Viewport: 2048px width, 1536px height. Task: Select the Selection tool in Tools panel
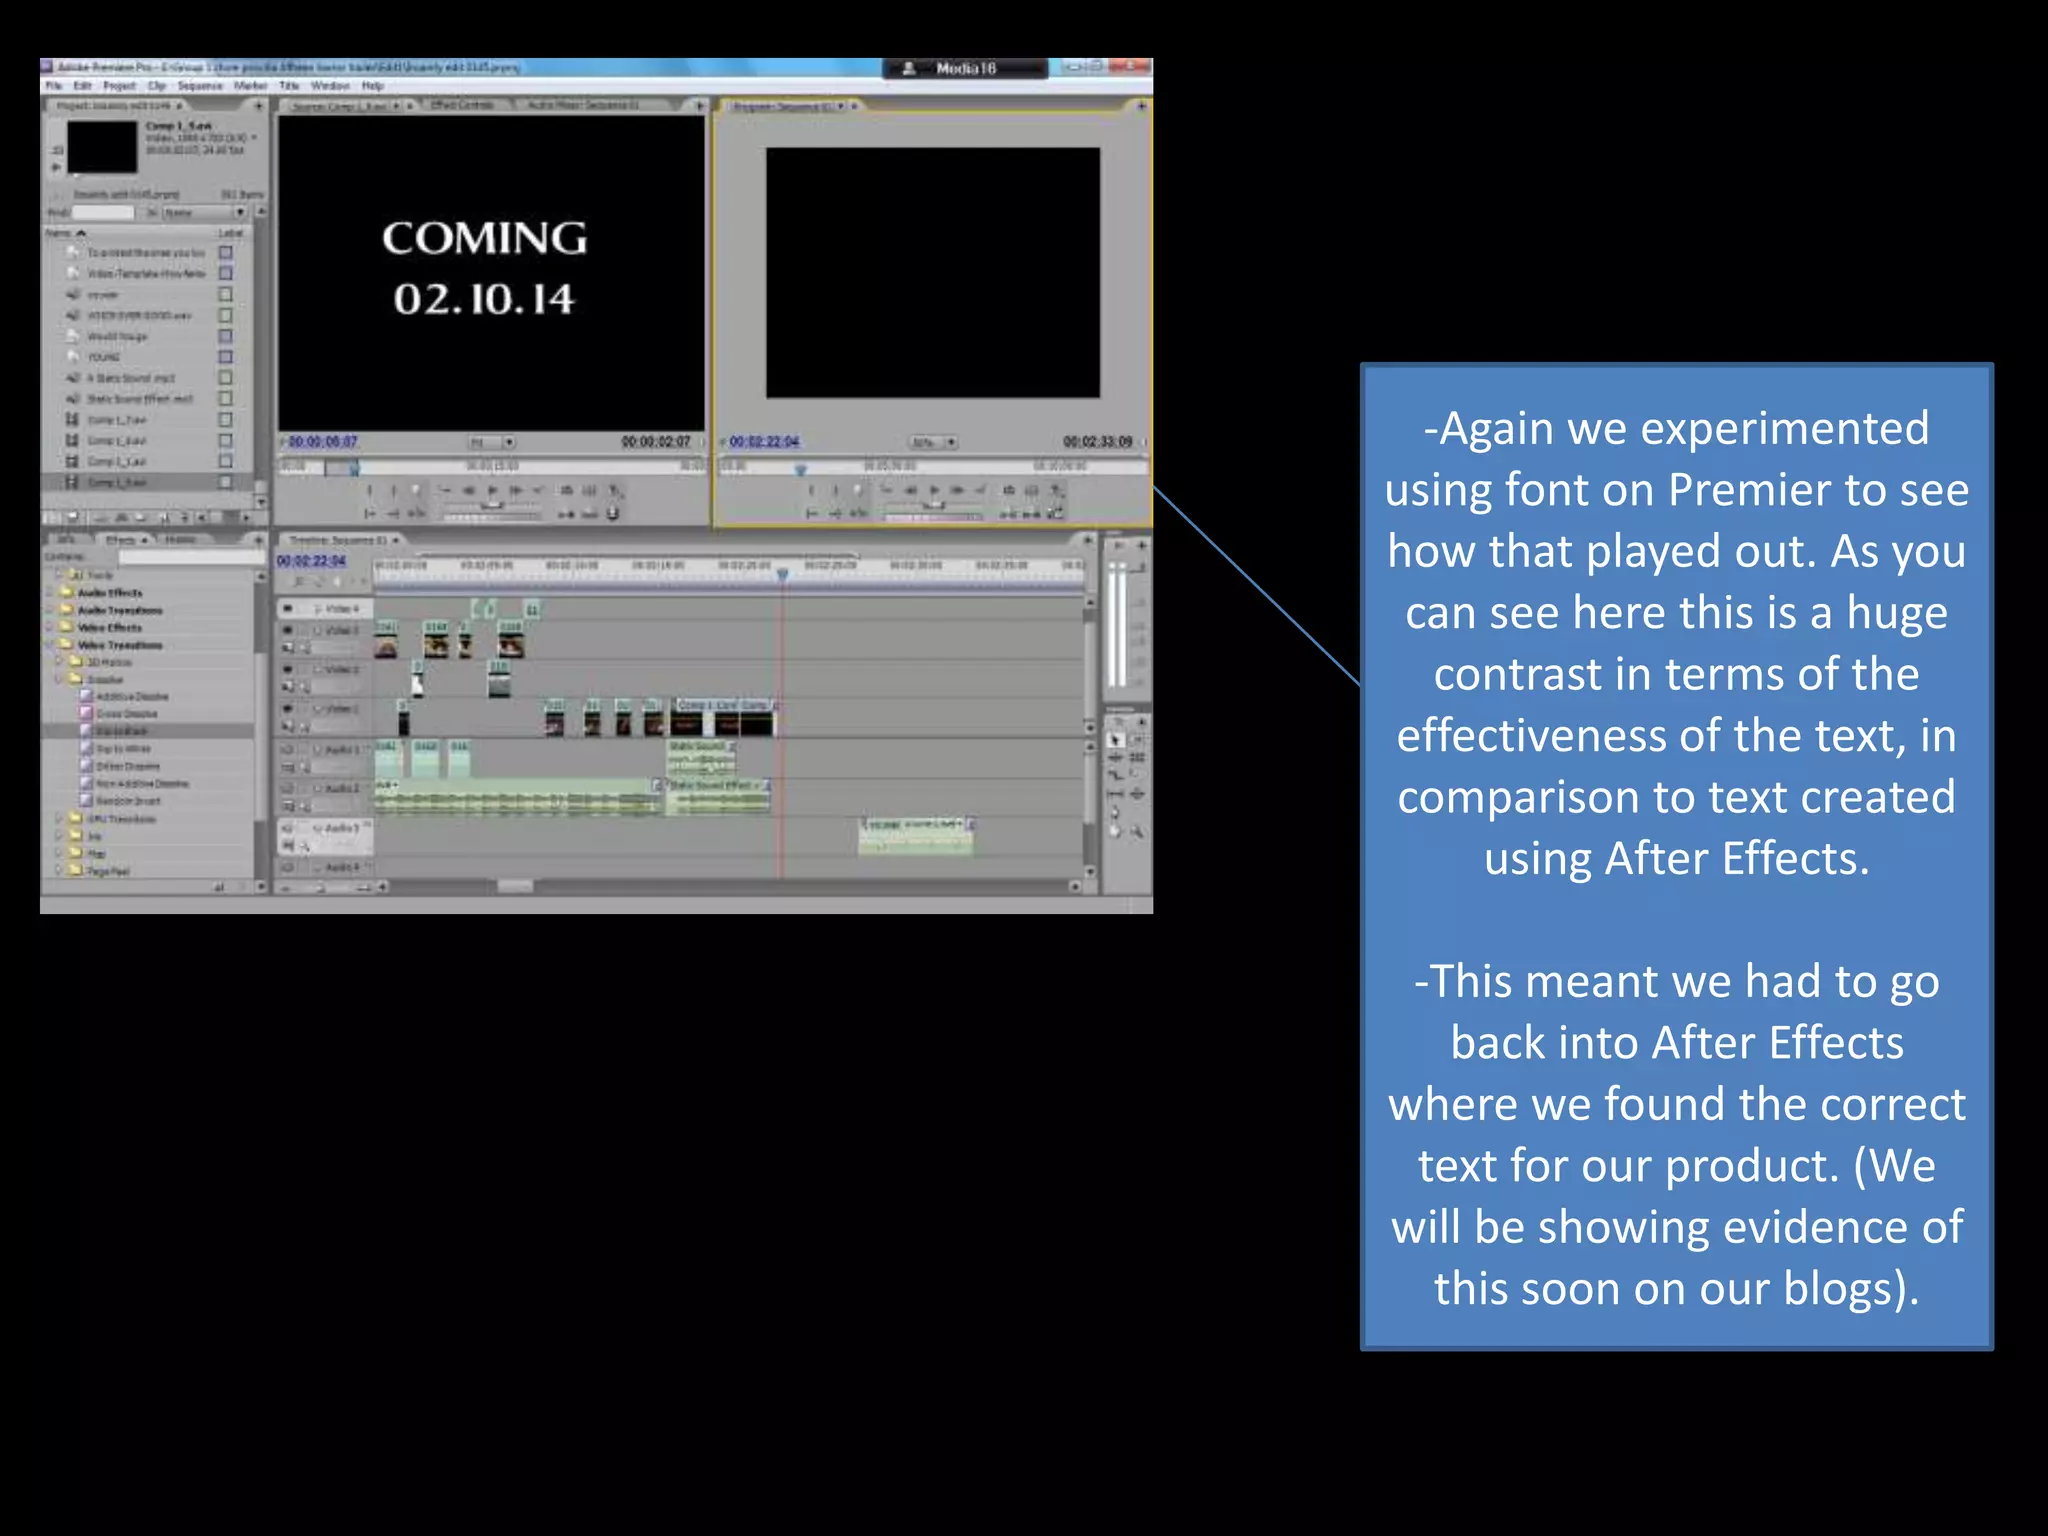click(x=1116, y=740)
